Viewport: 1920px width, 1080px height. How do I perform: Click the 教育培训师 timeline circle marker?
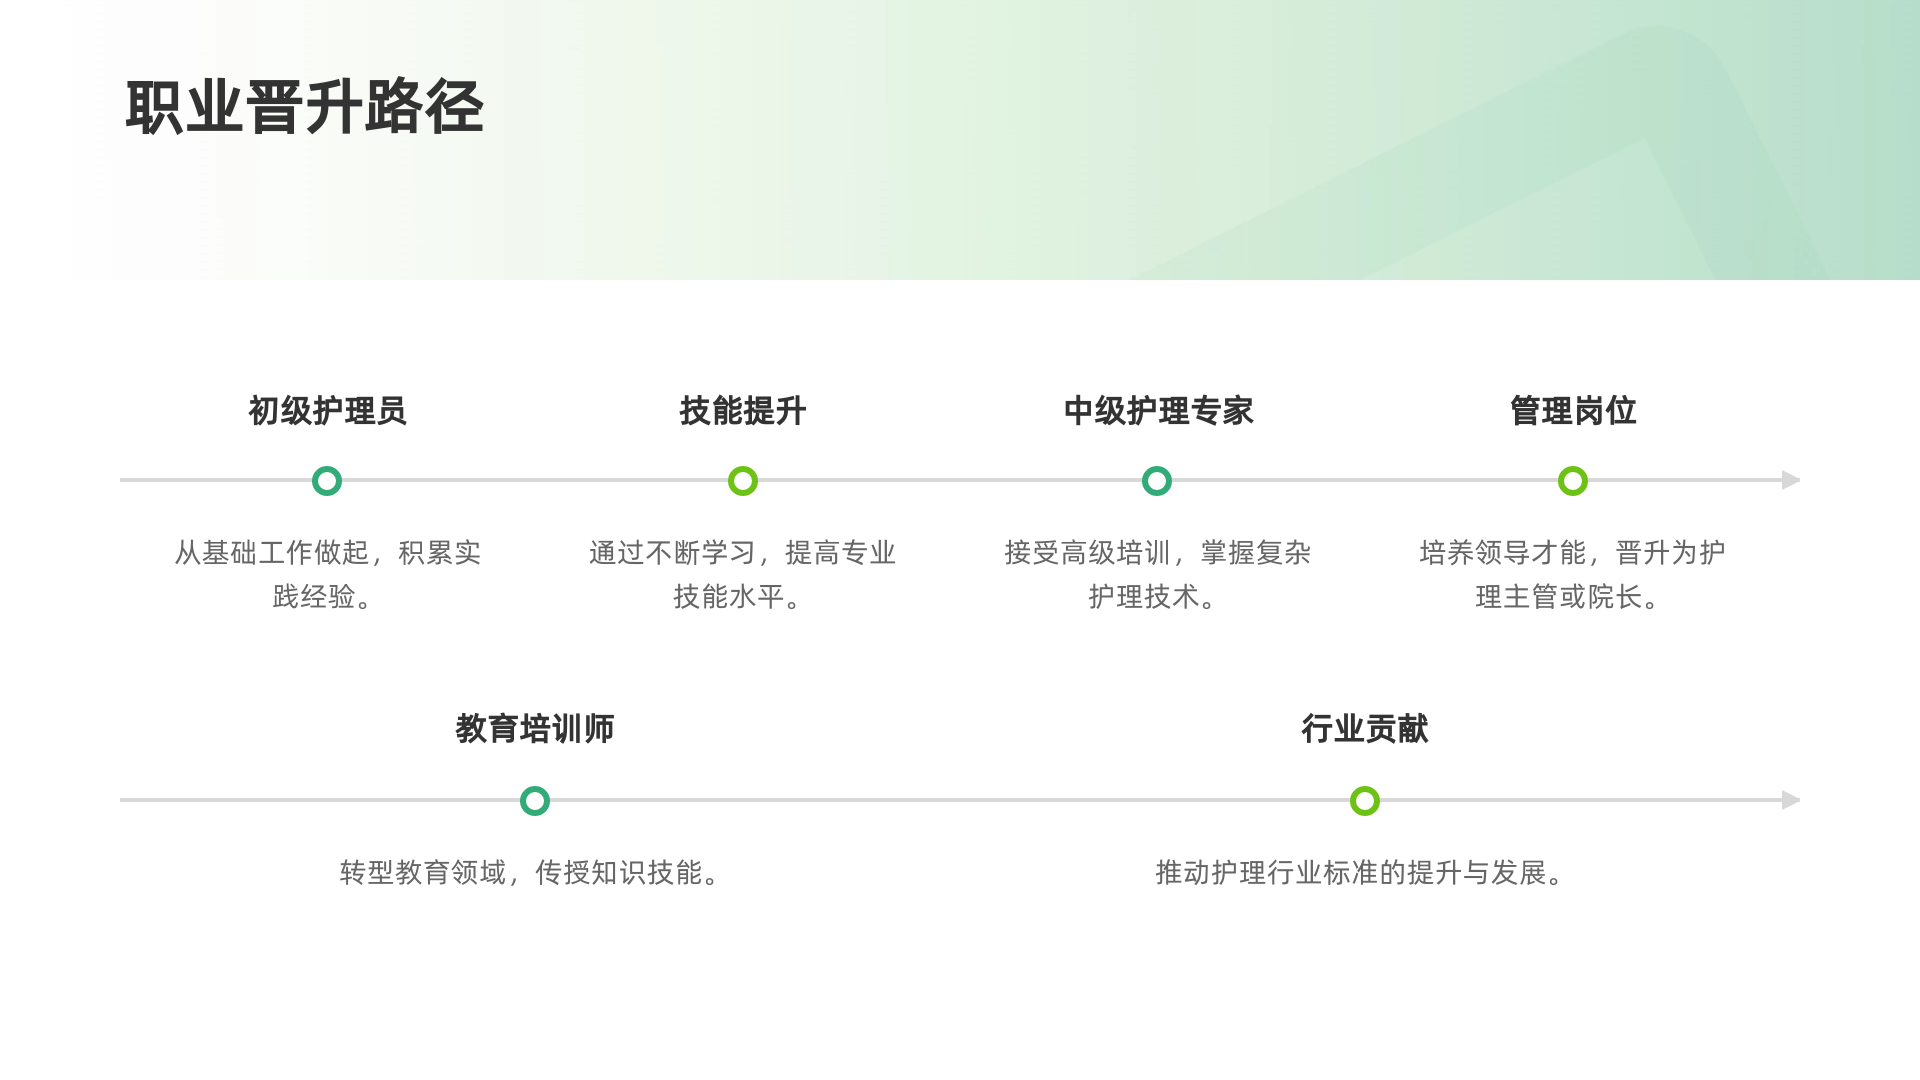[x=535, y=801]
